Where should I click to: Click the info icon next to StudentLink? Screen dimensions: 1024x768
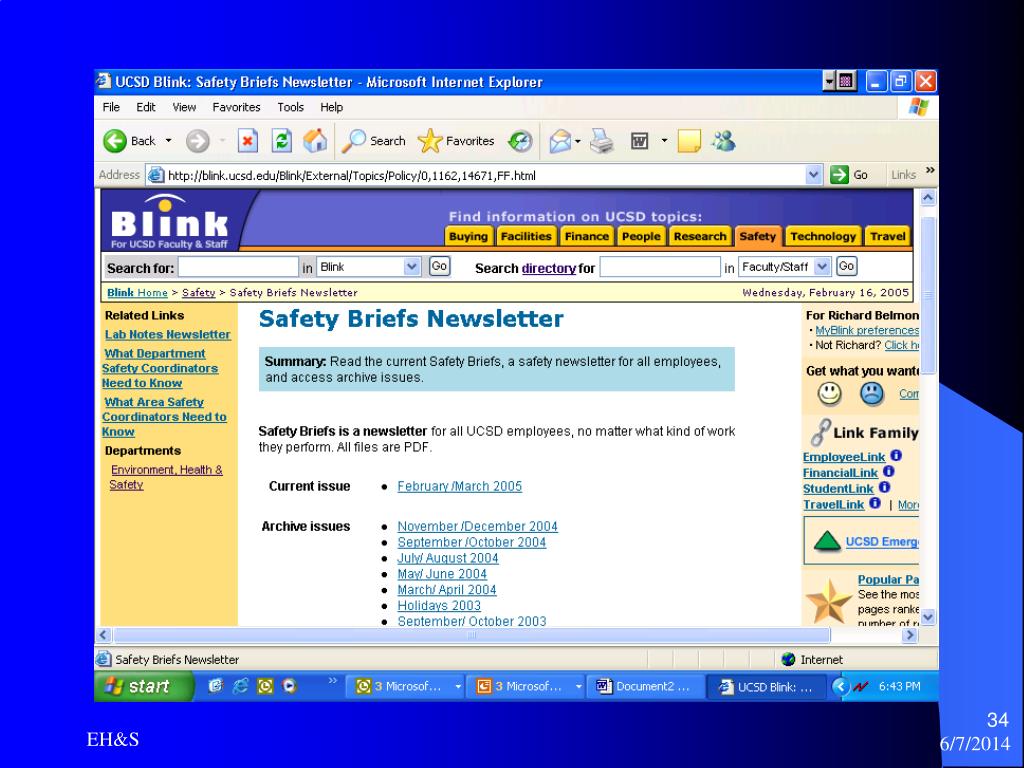884,487
